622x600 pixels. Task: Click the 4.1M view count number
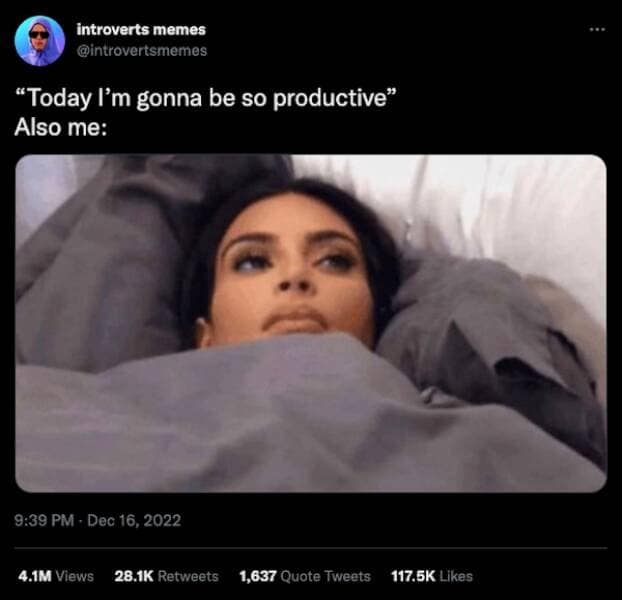(35, 576)
